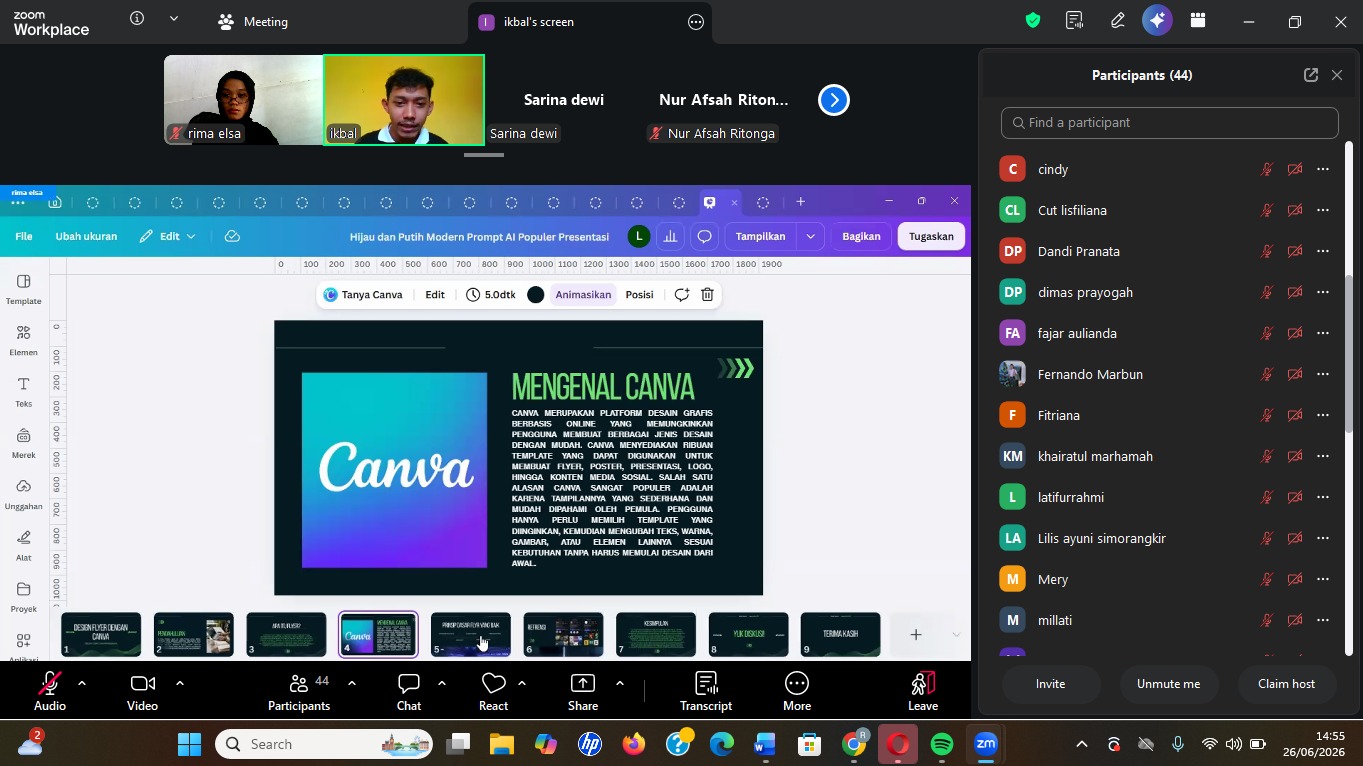Screen dimensions: 1363x766
Task: Toggle Mery's muted microphone icon
Action: coord(1267,579)
